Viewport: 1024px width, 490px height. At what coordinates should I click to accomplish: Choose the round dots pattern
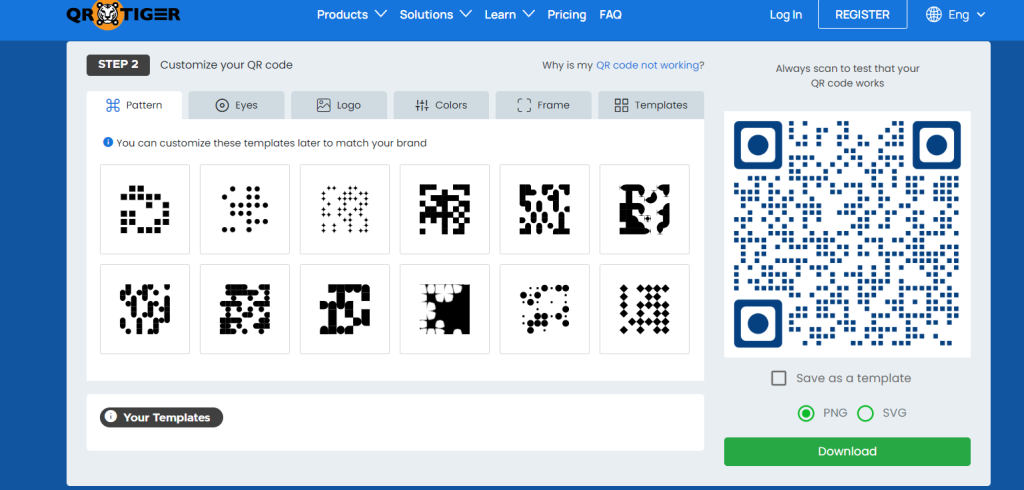[x=245, y=209]
